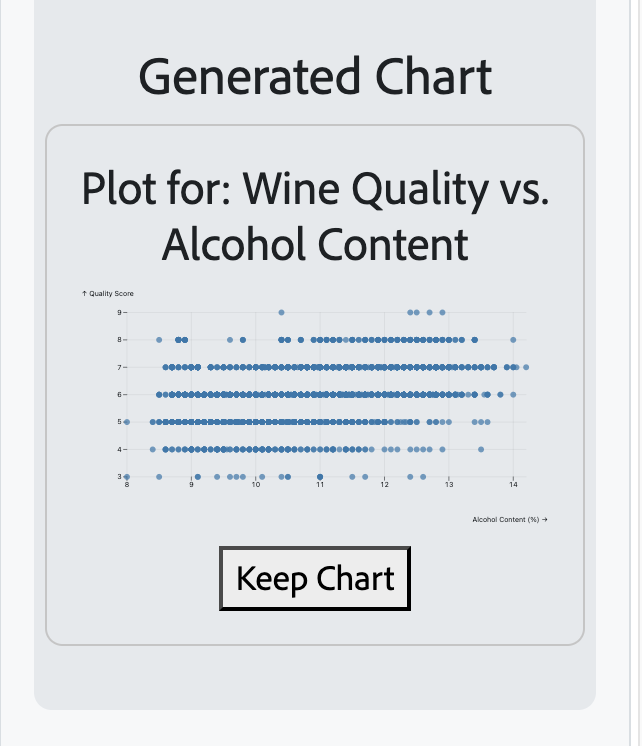Select the rightmost point on the quality 4 row

481,449
